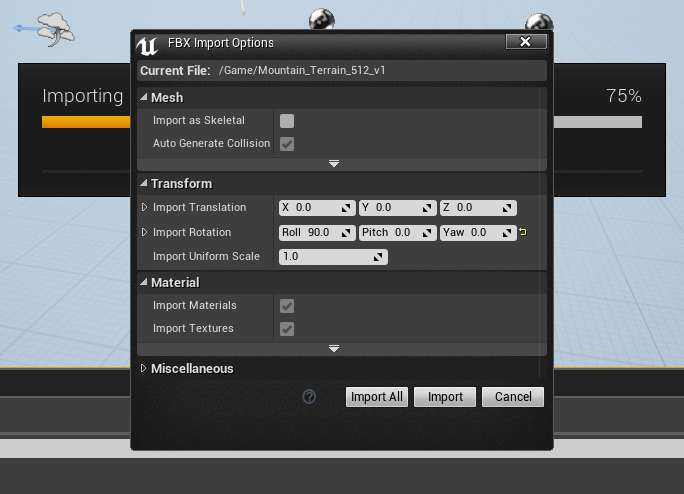
Task: Click the Import Materials label
Action: point(195,305)
